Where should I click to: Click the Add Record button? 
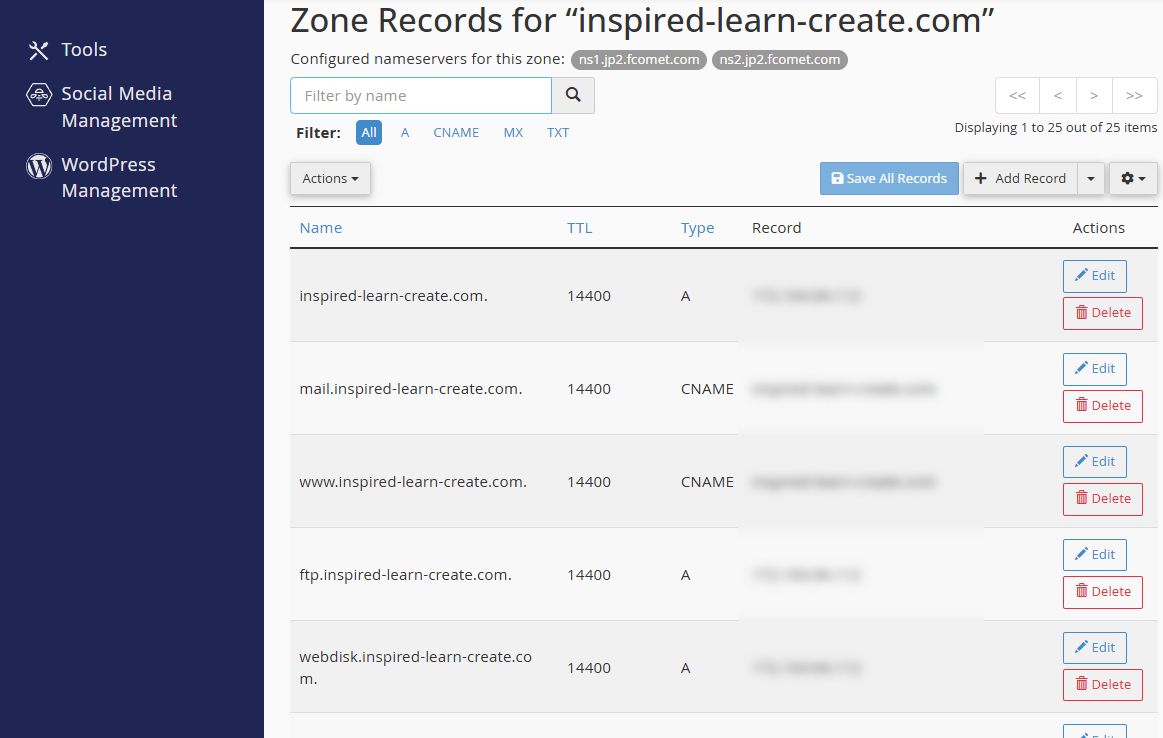(1020, 179)
